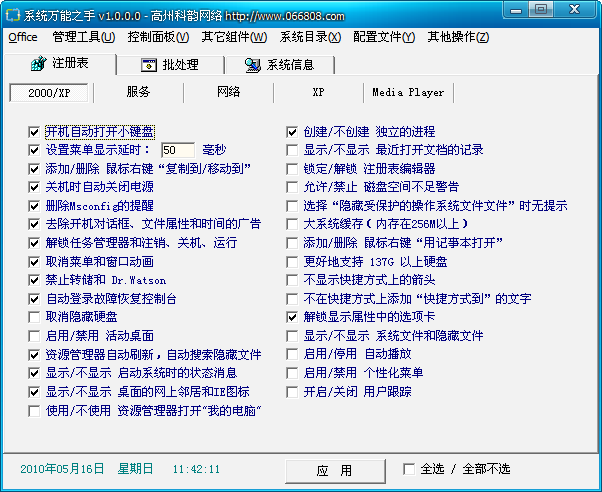
Task: Open the 配置文件(Y) menu
Action: (x=383, y=37)
